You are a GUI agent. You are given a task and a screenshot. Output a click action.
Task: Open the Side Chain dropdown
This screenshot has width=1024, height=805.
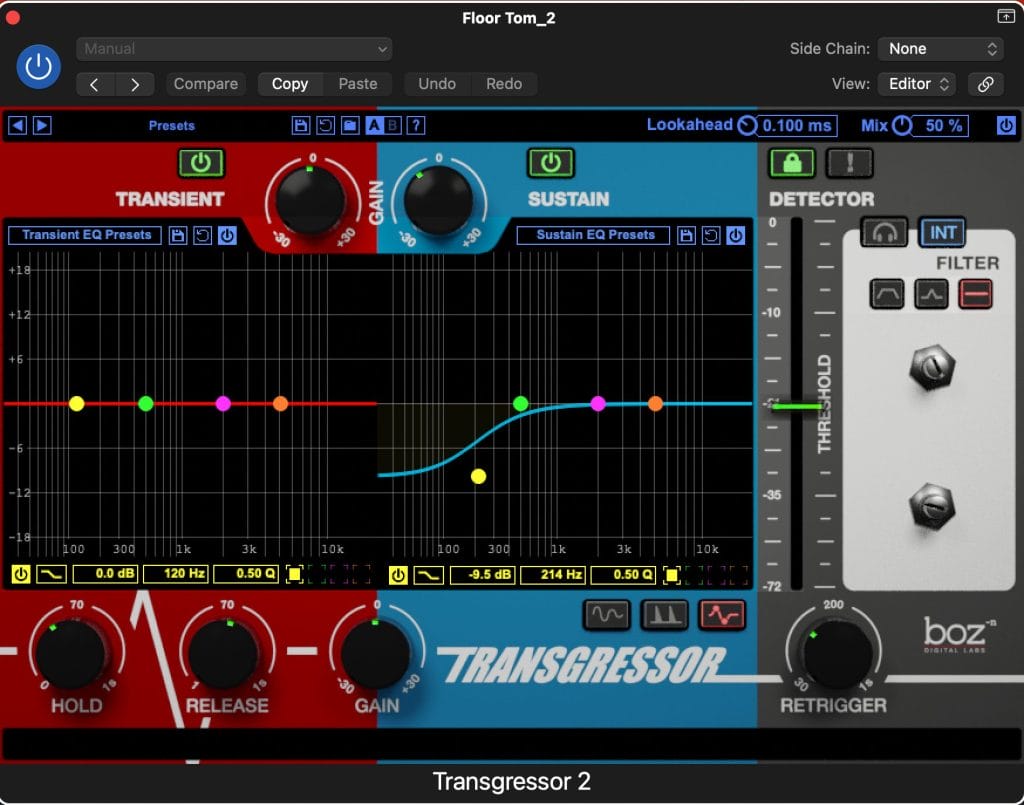click(940, 48)
